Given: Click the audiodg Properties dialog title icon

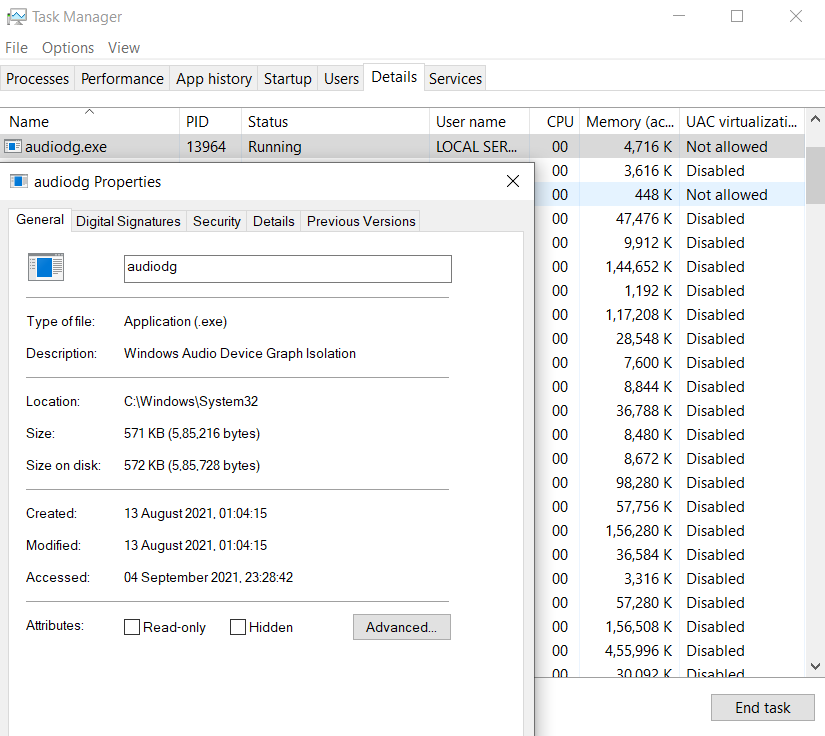Looking at the screenshot, I should tap(18, 182).
